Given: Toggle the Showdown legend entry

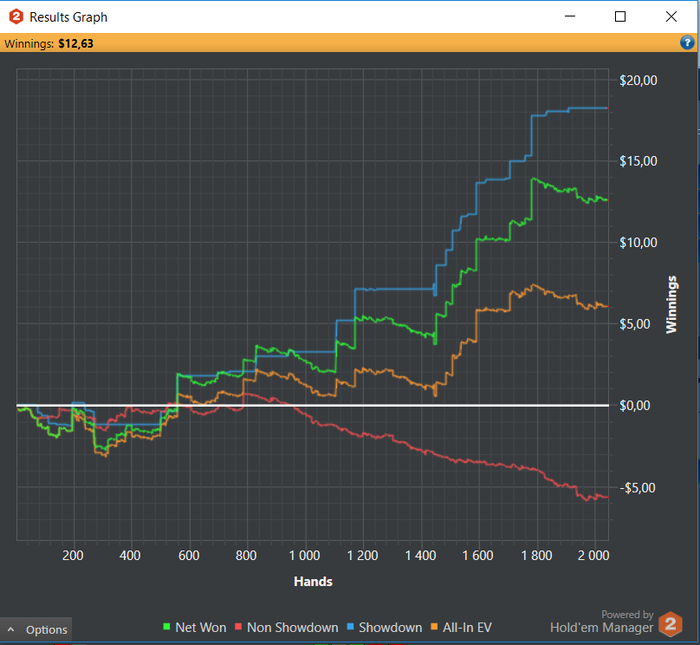Looking at the screenshot, I should tap(384, 627).
